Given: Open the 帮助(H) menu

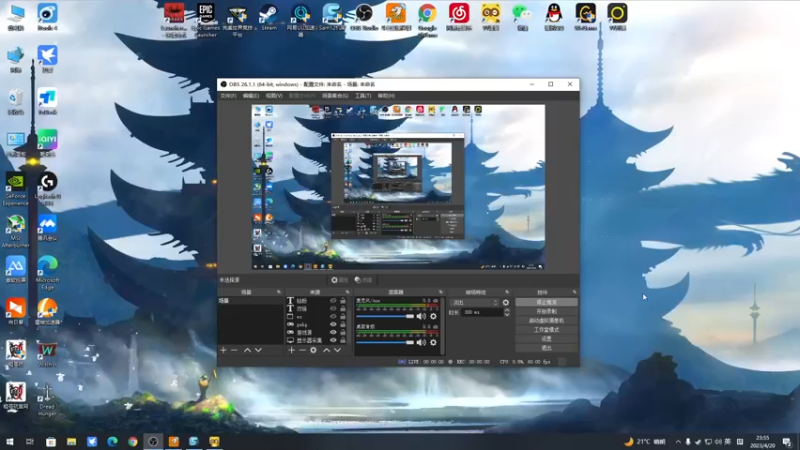Looking at the screenshot, I should [386, 96].
